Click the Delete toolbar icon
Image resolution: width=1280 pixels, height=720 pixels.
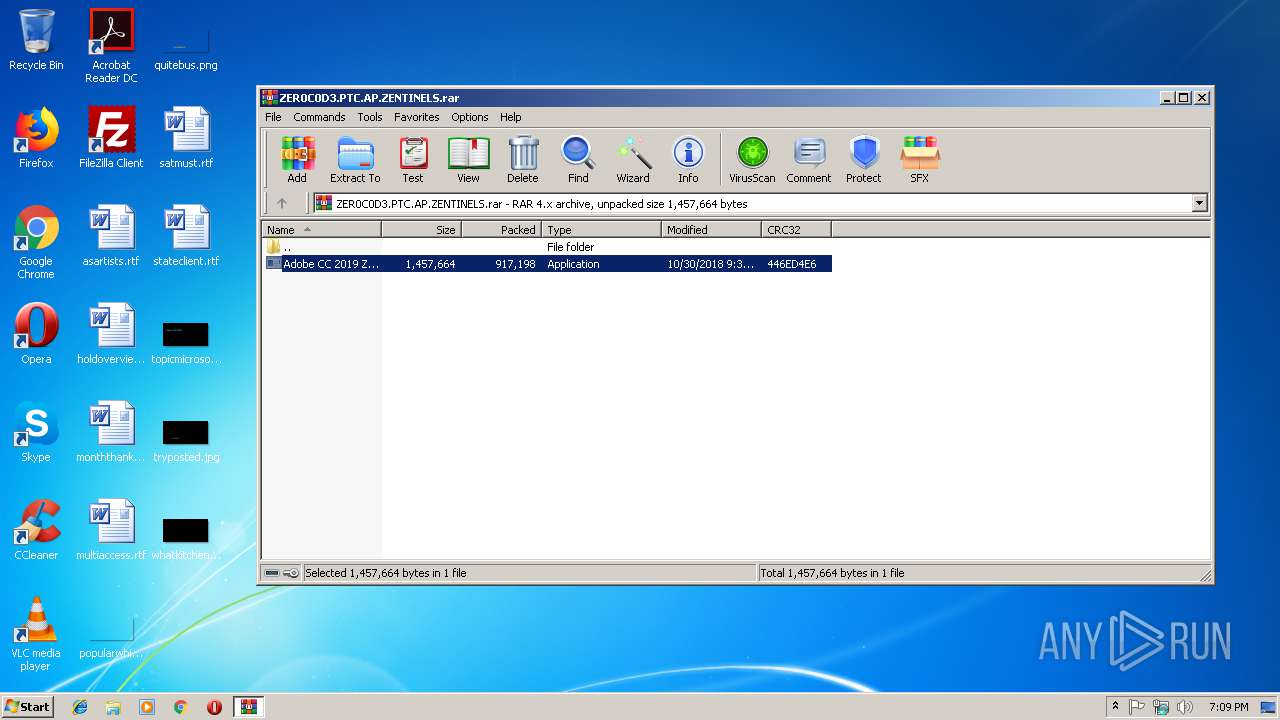point(523,160)
